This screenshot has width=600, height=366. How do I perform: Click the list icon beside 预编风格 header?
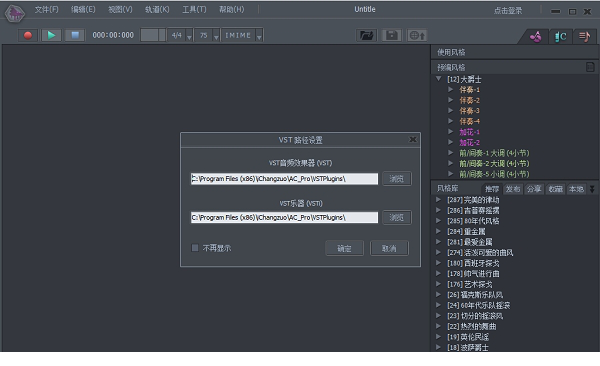click(x=590, y=67)
